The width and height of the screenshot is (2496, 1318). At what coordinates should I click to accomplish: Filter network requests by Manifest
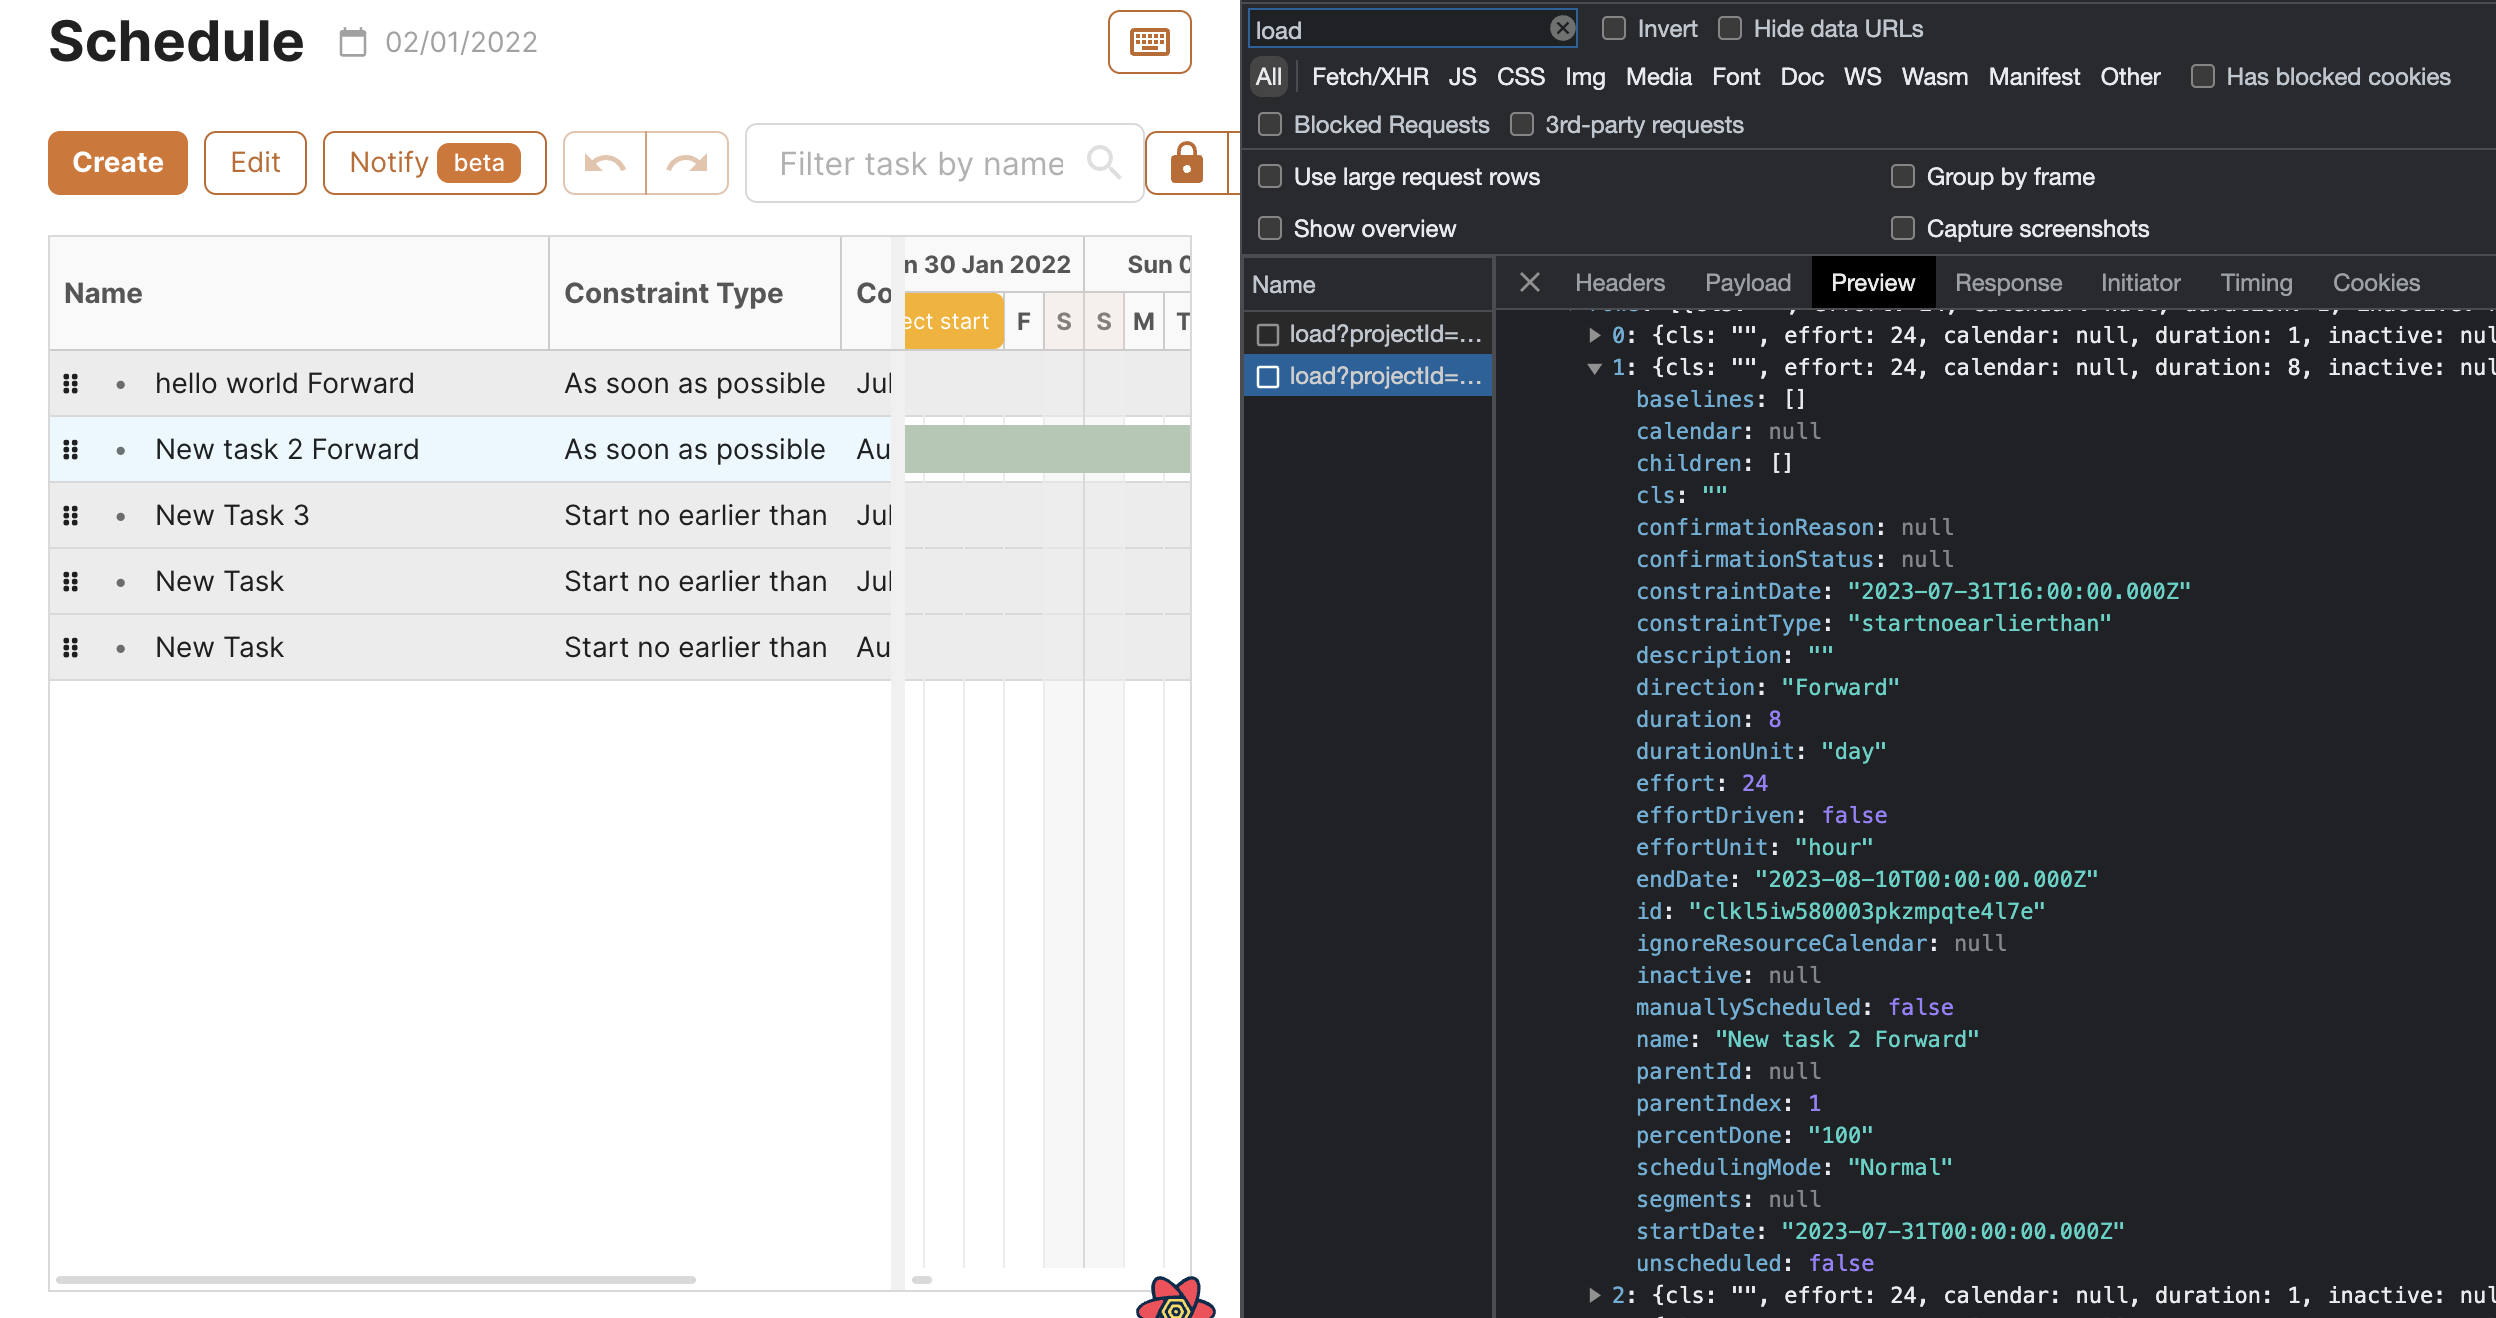[x=2033, y=77]
